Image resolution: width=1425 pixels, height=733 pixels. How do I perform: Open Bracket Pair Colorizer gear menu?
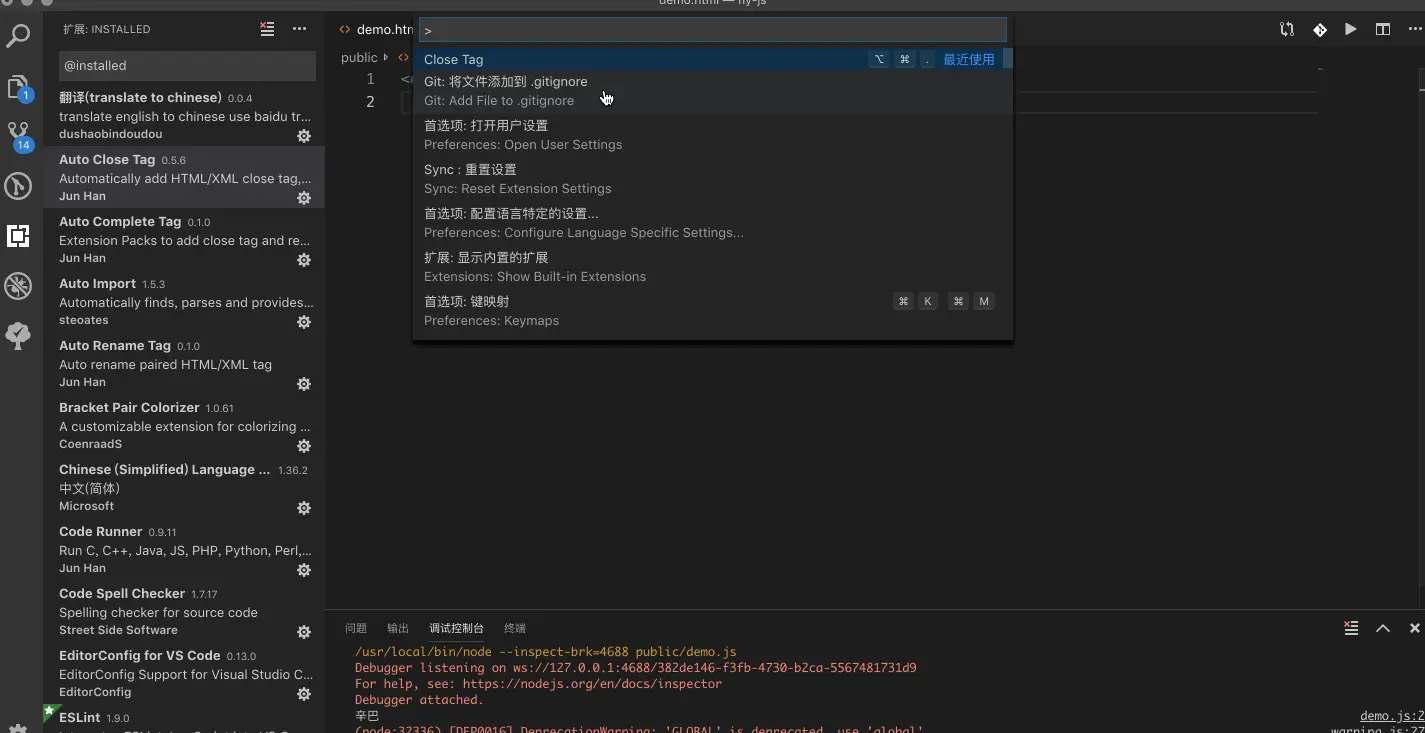click(304, 446)
